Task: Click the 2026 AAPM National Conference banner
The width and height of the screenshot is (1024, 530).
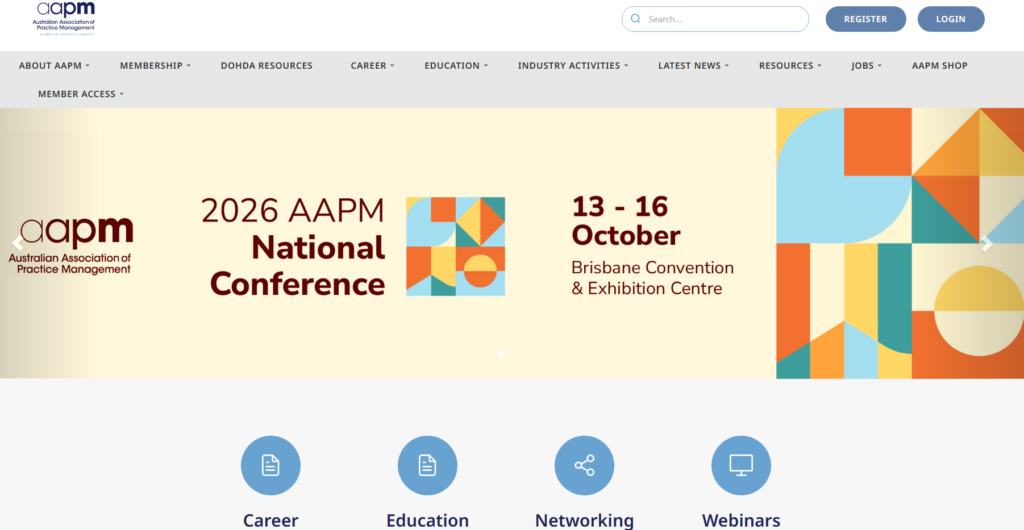Action: pos(512,243)
